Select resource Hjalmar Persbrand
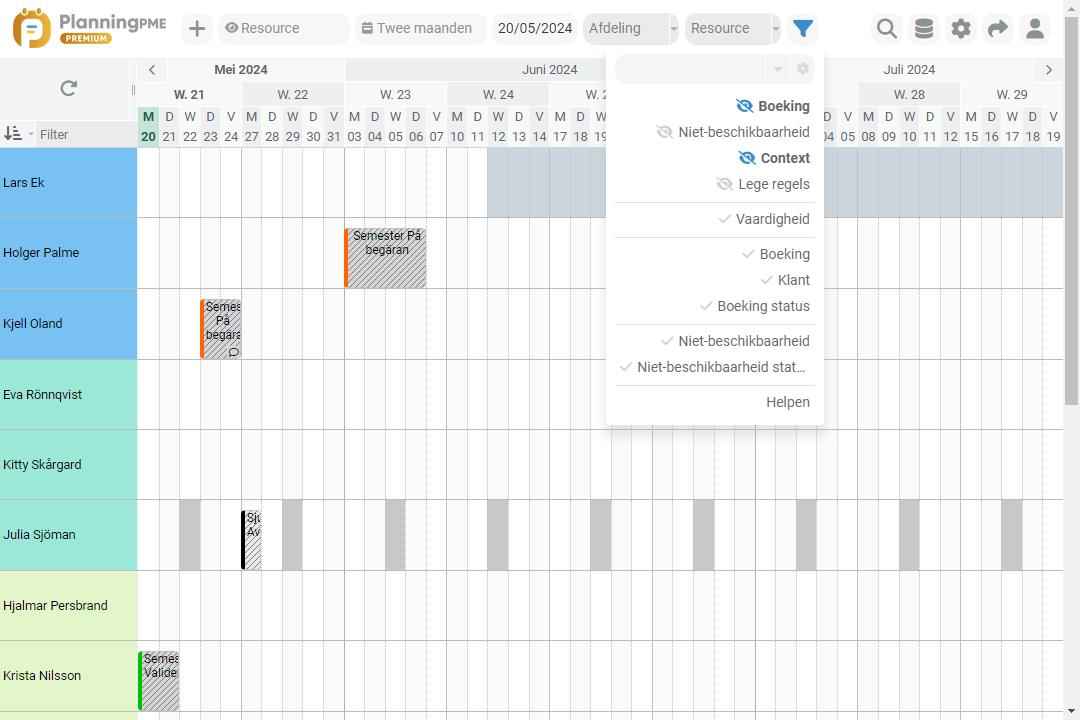The height and width of the screenshot is (720, 1080). coord(68,606)
